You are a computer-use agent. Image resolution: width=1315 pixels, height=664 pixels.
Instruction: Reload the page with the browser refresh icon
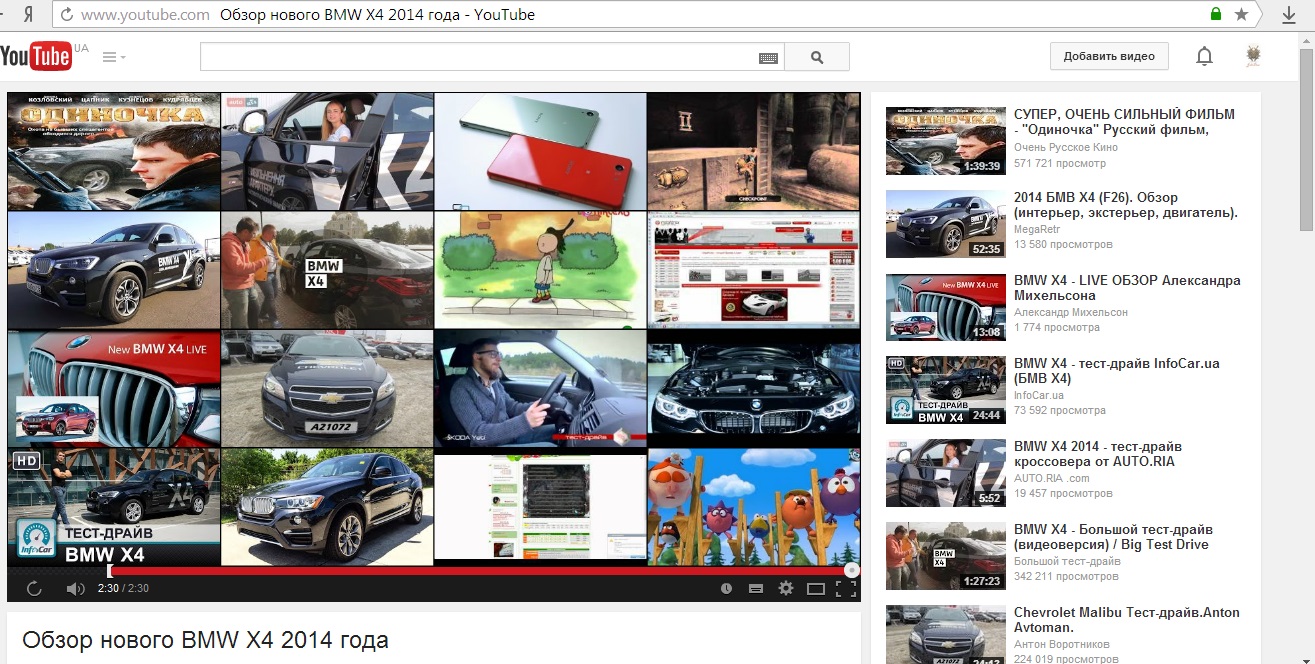(66, 14)
